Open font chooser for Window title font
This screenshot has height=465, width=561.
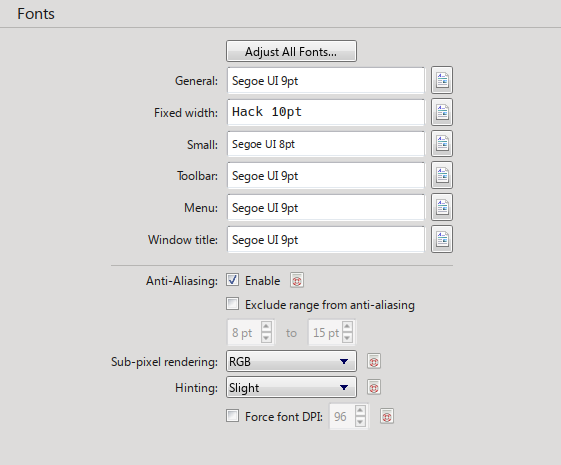click(442, 239)
